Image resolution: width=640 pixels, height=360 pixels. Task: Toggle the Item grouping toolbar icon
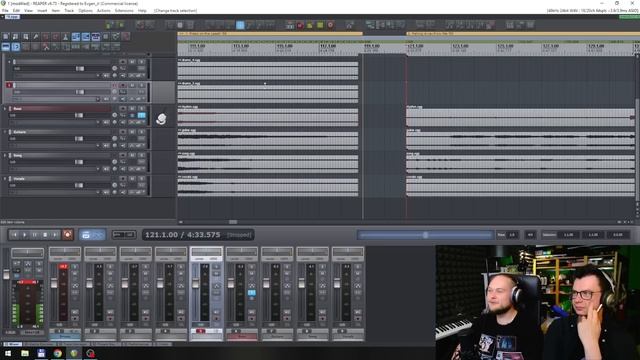[86, 37]
